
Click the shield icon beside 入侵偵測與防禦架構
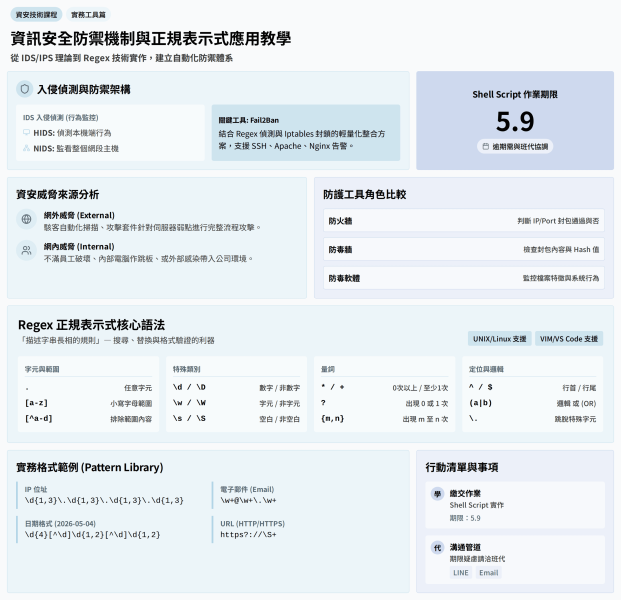[25, 89]
